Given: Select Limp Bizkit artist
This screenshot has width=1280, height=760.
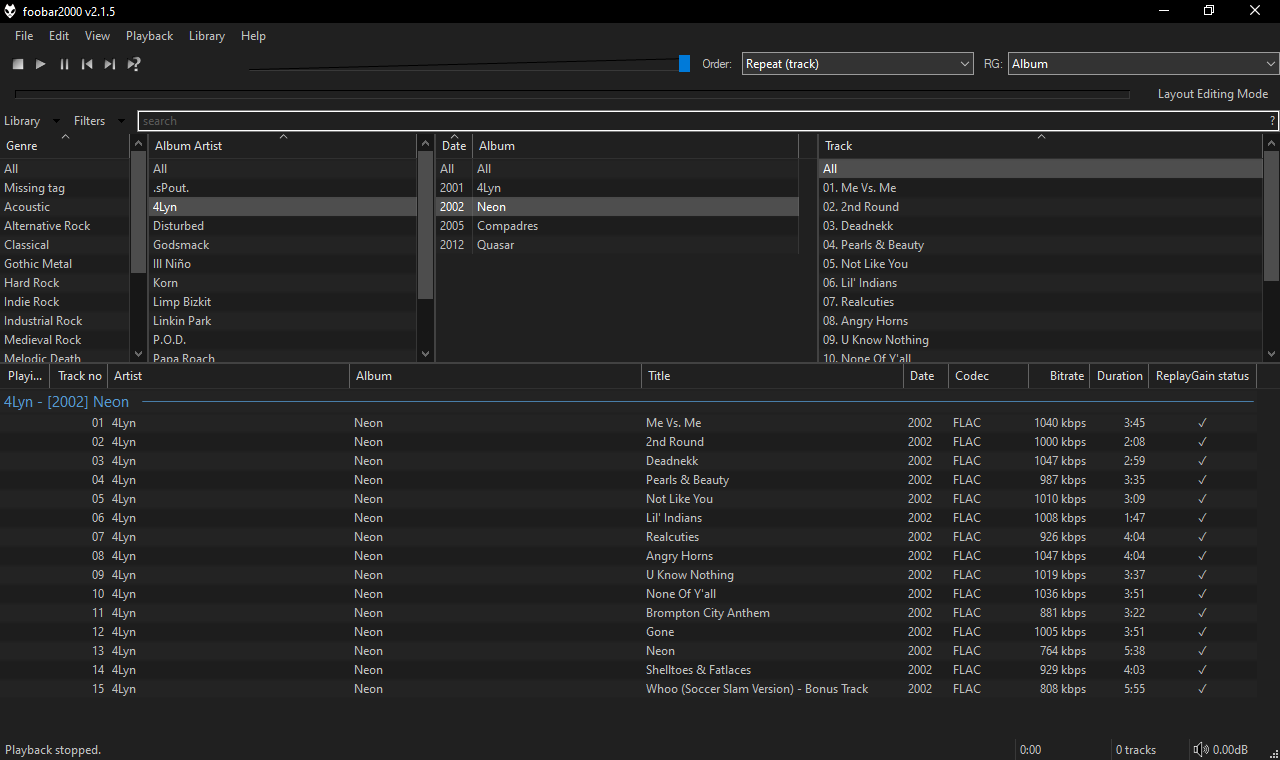Looking at the screenshot, I should click(283, 302).
